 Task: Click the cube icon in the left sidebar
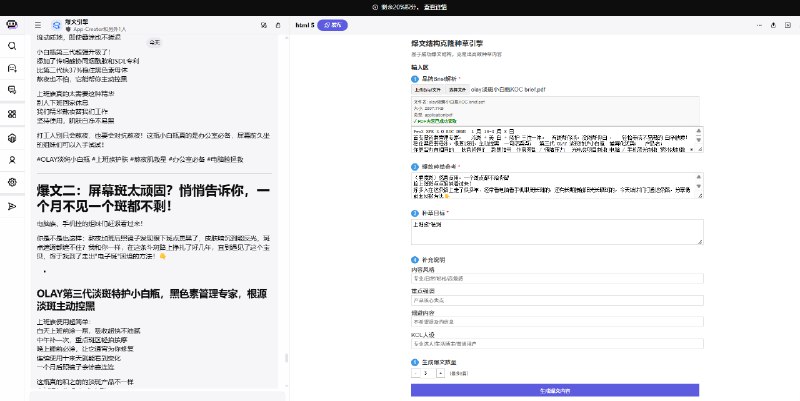tap(12, 138)
